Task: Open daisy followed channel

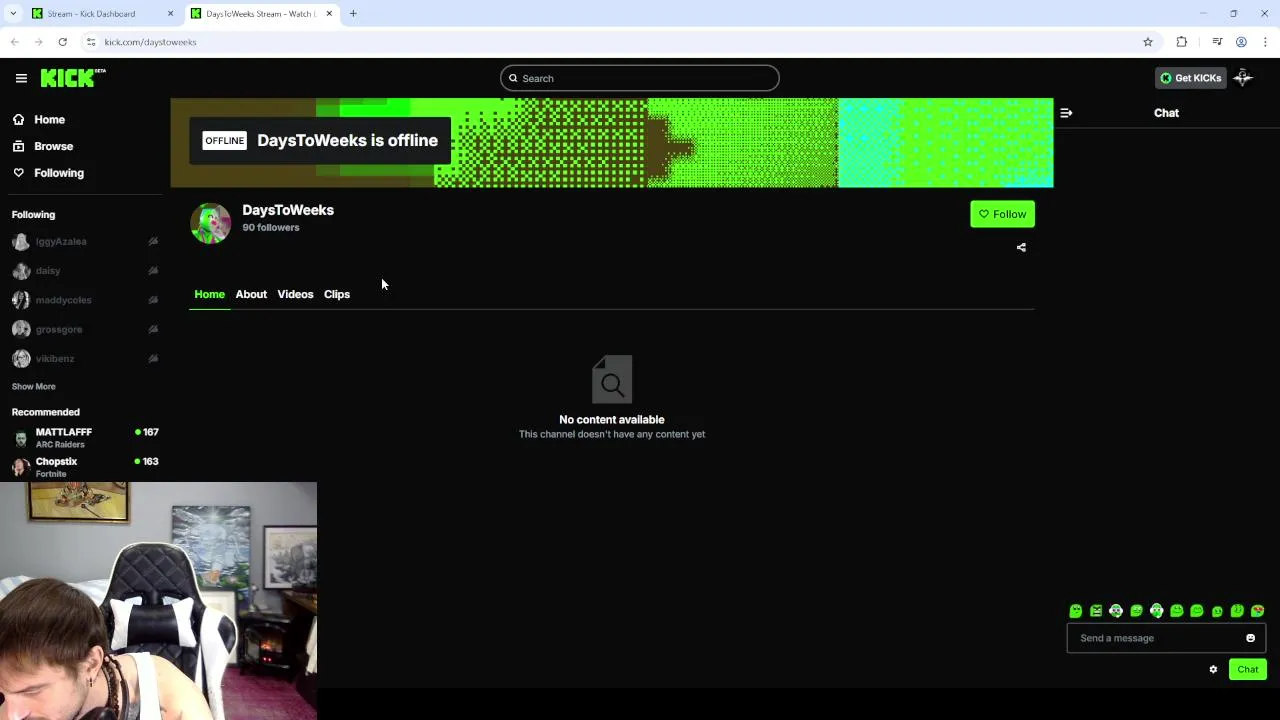Action: click(x=85, y=271)
